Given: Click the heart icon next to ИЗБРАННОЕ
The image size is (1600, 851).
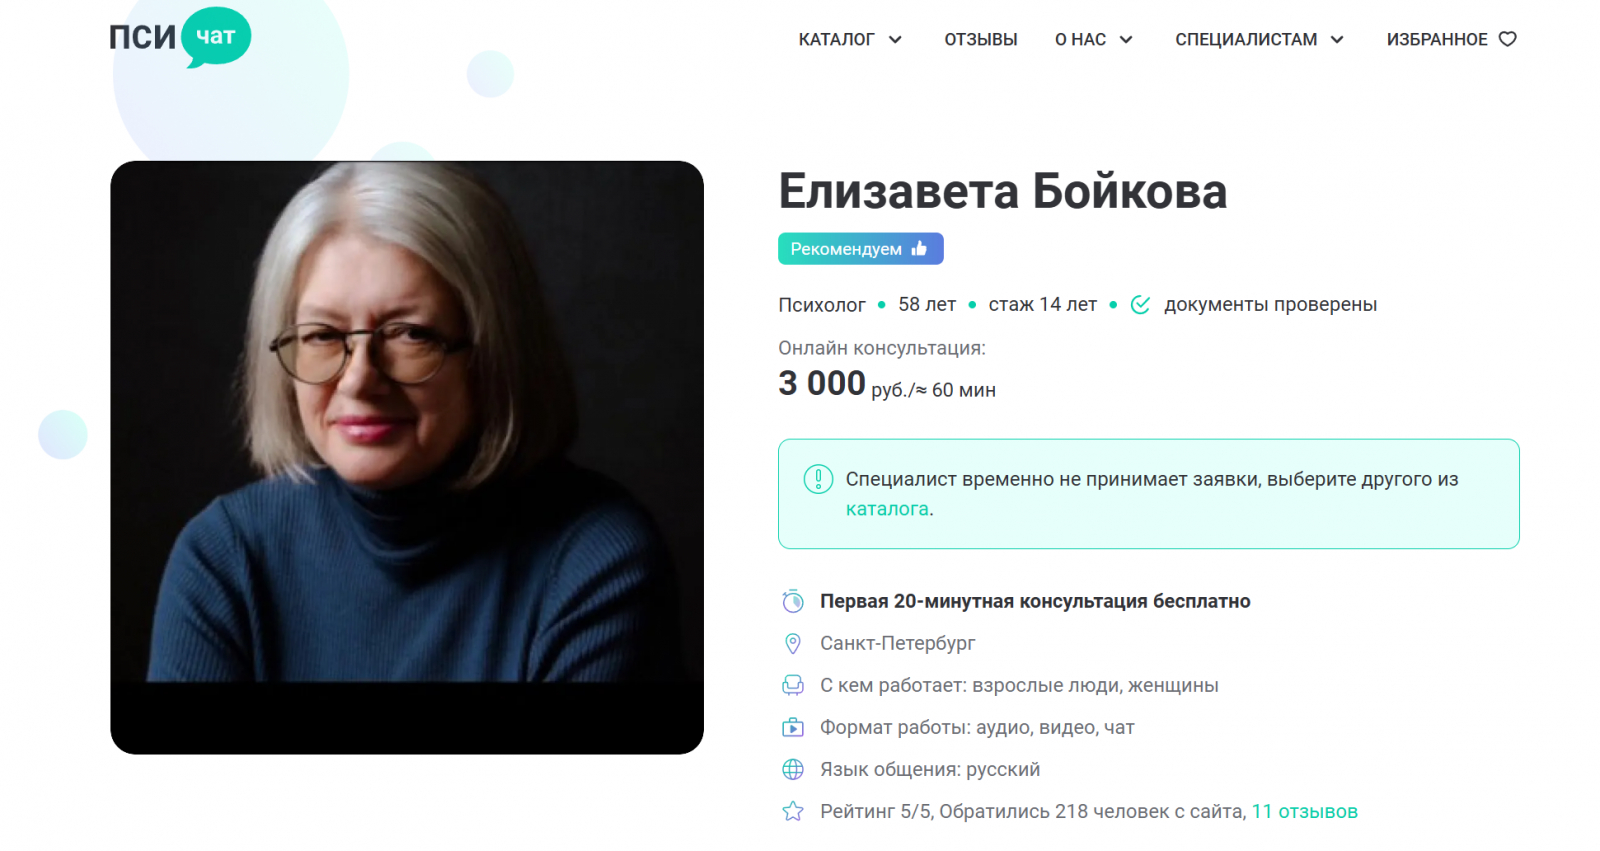Looking at the screenshot, I should 1508,39.
